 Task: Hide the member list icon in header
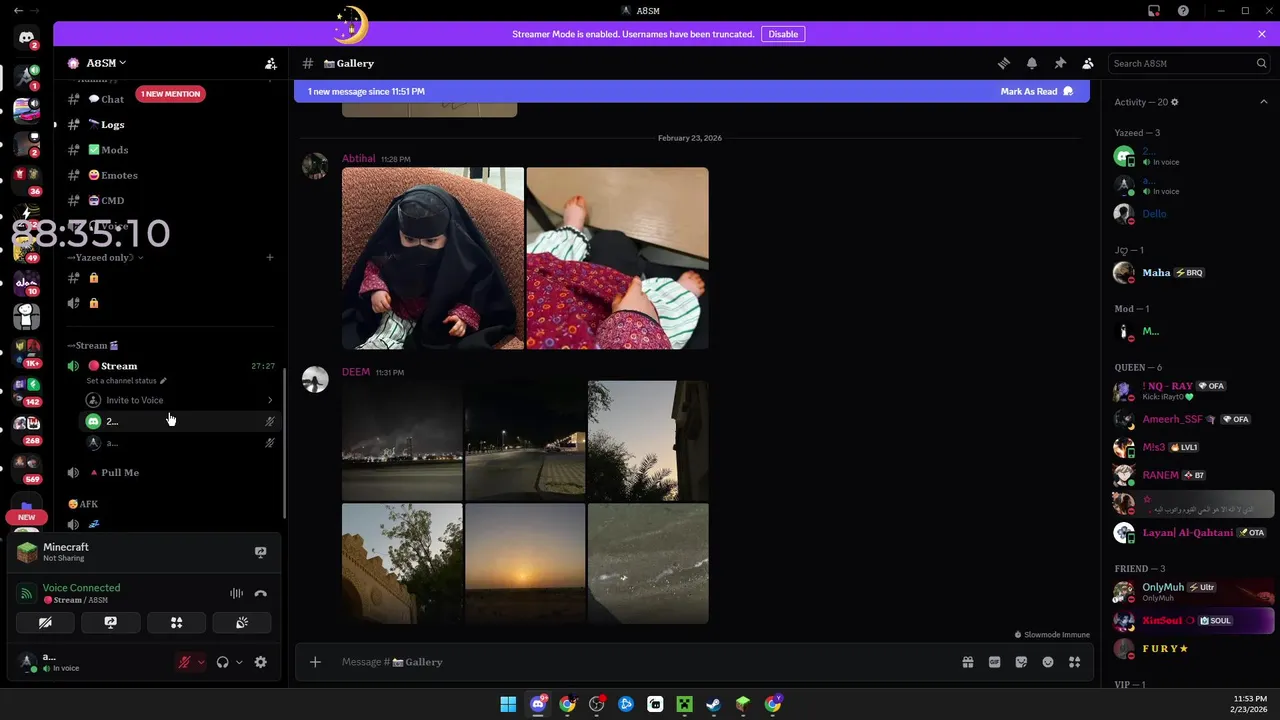1088,63
